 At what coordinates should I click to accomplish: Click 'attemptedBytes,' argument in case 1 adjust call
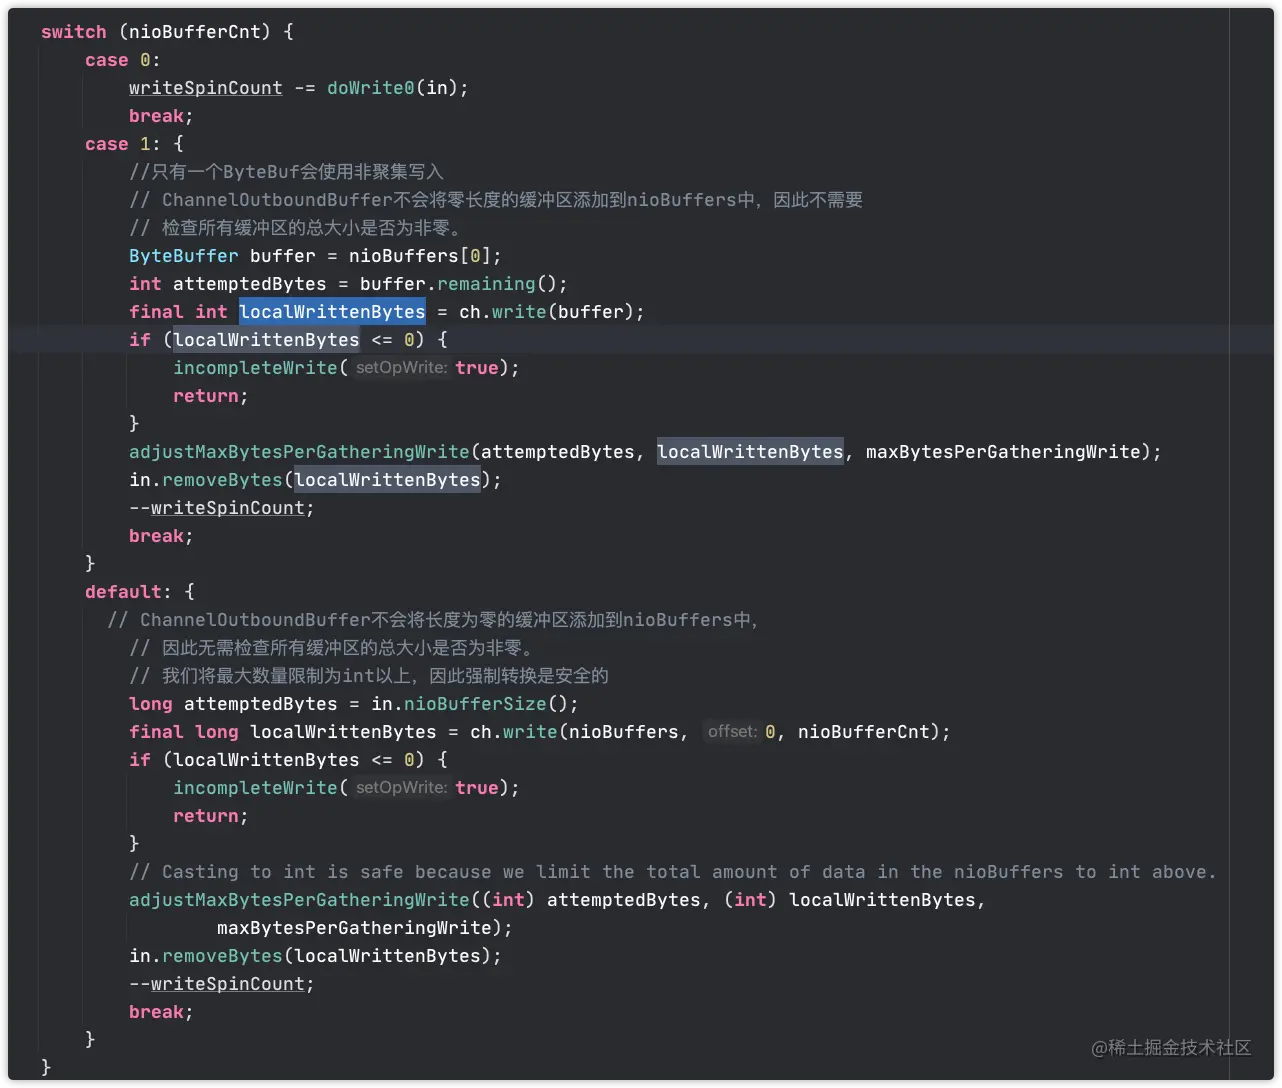pos(564,452)
